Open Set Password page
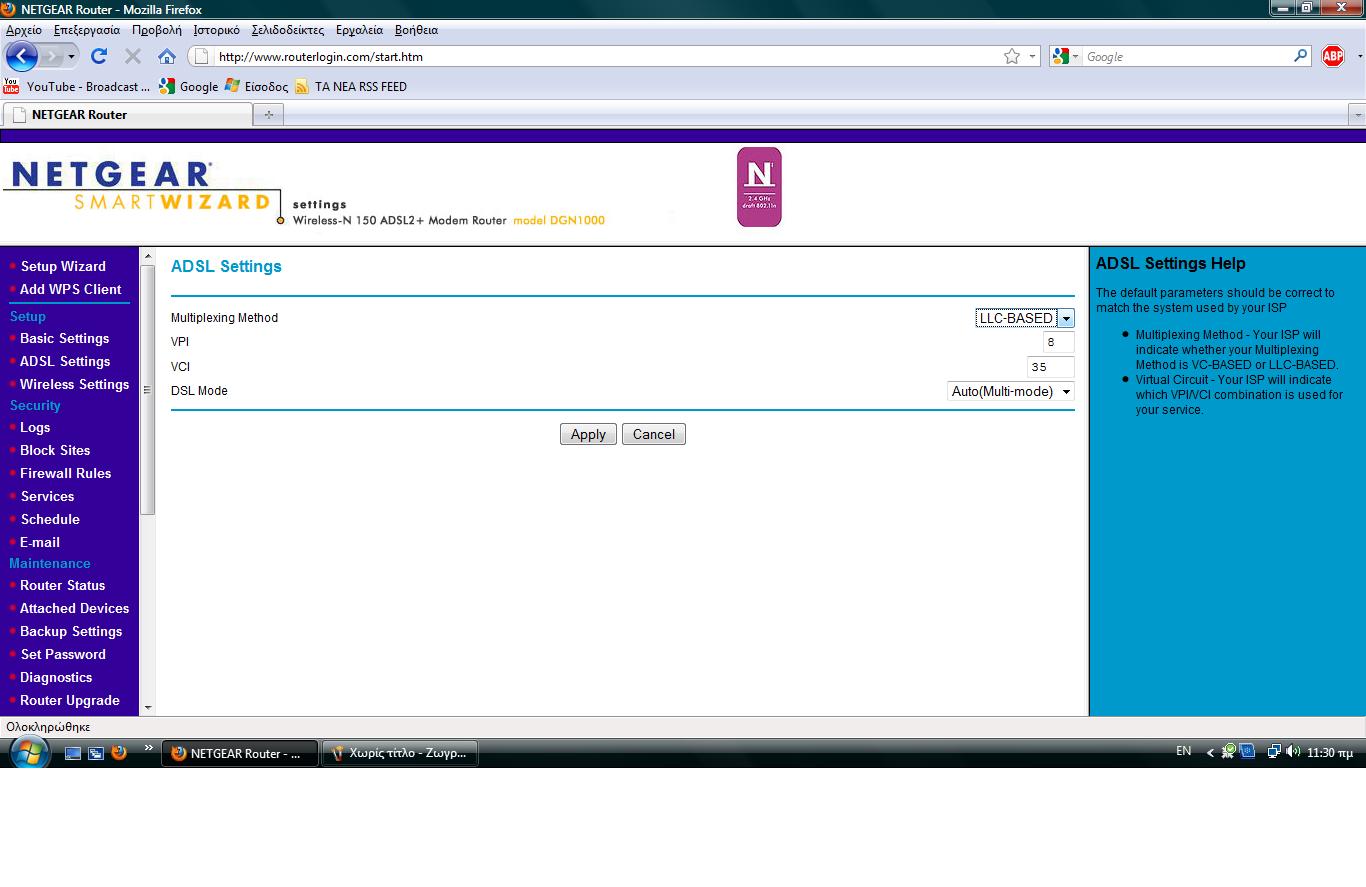 pyautogui.click(x=63, y=654)
